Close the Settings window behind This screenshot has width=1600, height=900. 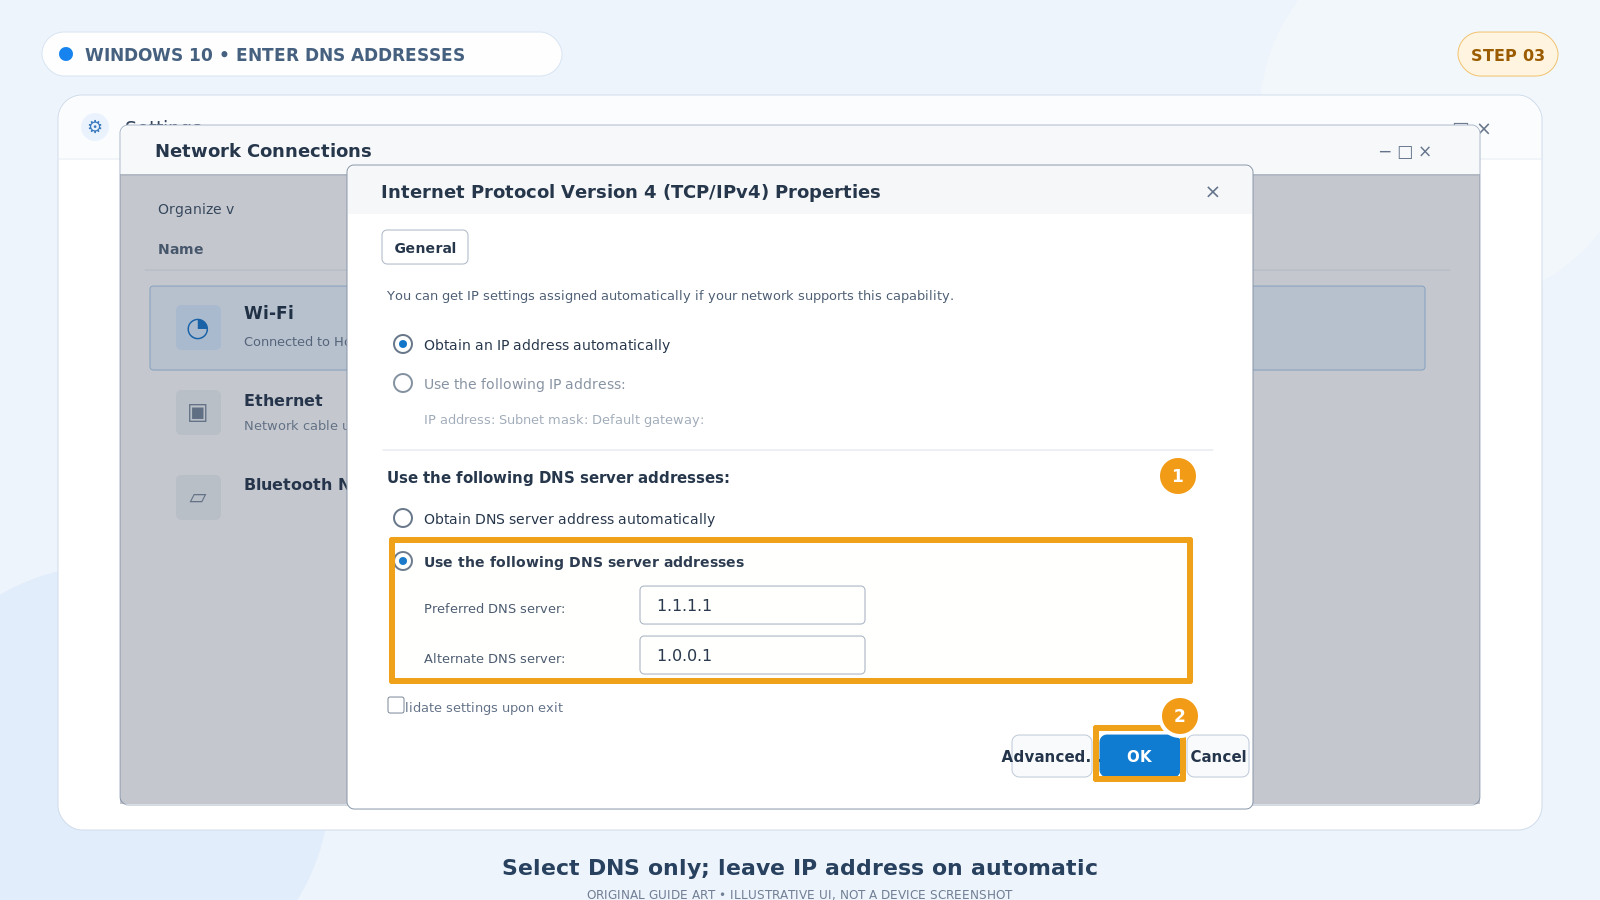tap(1484, 129)
